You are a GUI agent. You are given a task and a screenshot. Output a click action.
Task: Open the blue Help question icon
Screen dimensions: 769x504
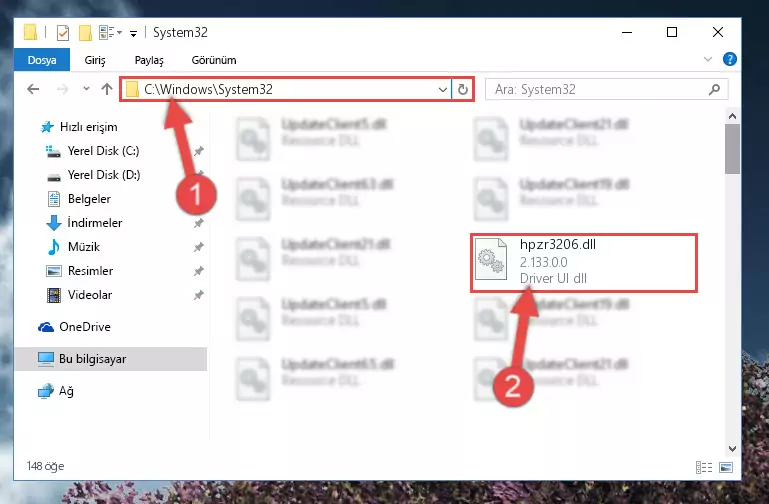pos(730,59)
